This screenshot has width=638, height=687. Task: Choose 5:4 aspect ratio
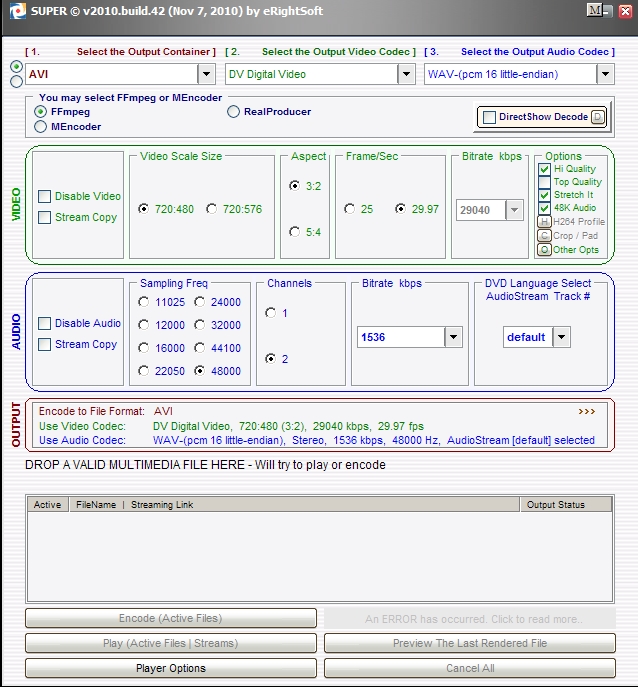[x=294, y=232]
